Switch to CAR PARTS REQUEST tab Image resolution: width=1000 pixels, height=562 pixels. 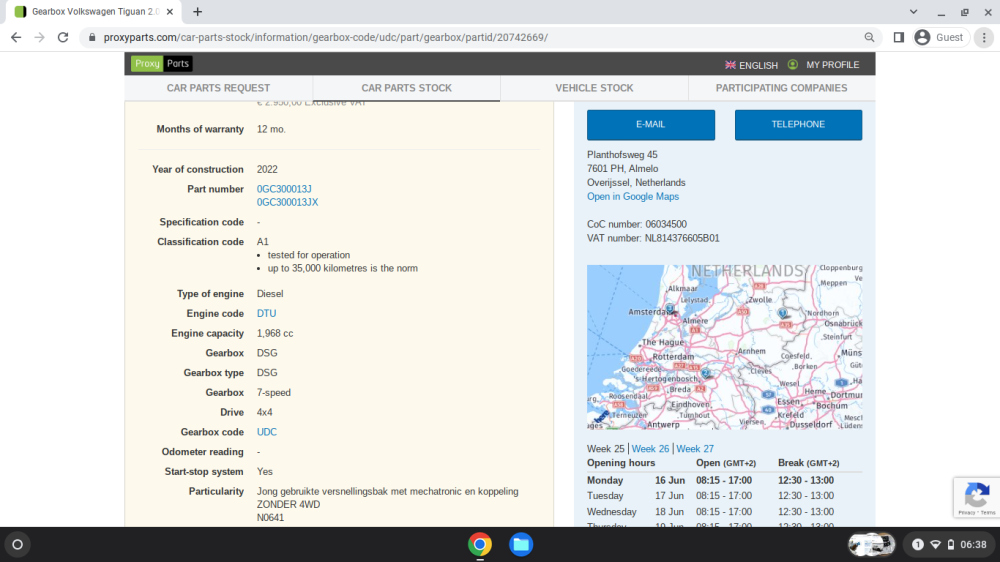click(x=218, y=88)
